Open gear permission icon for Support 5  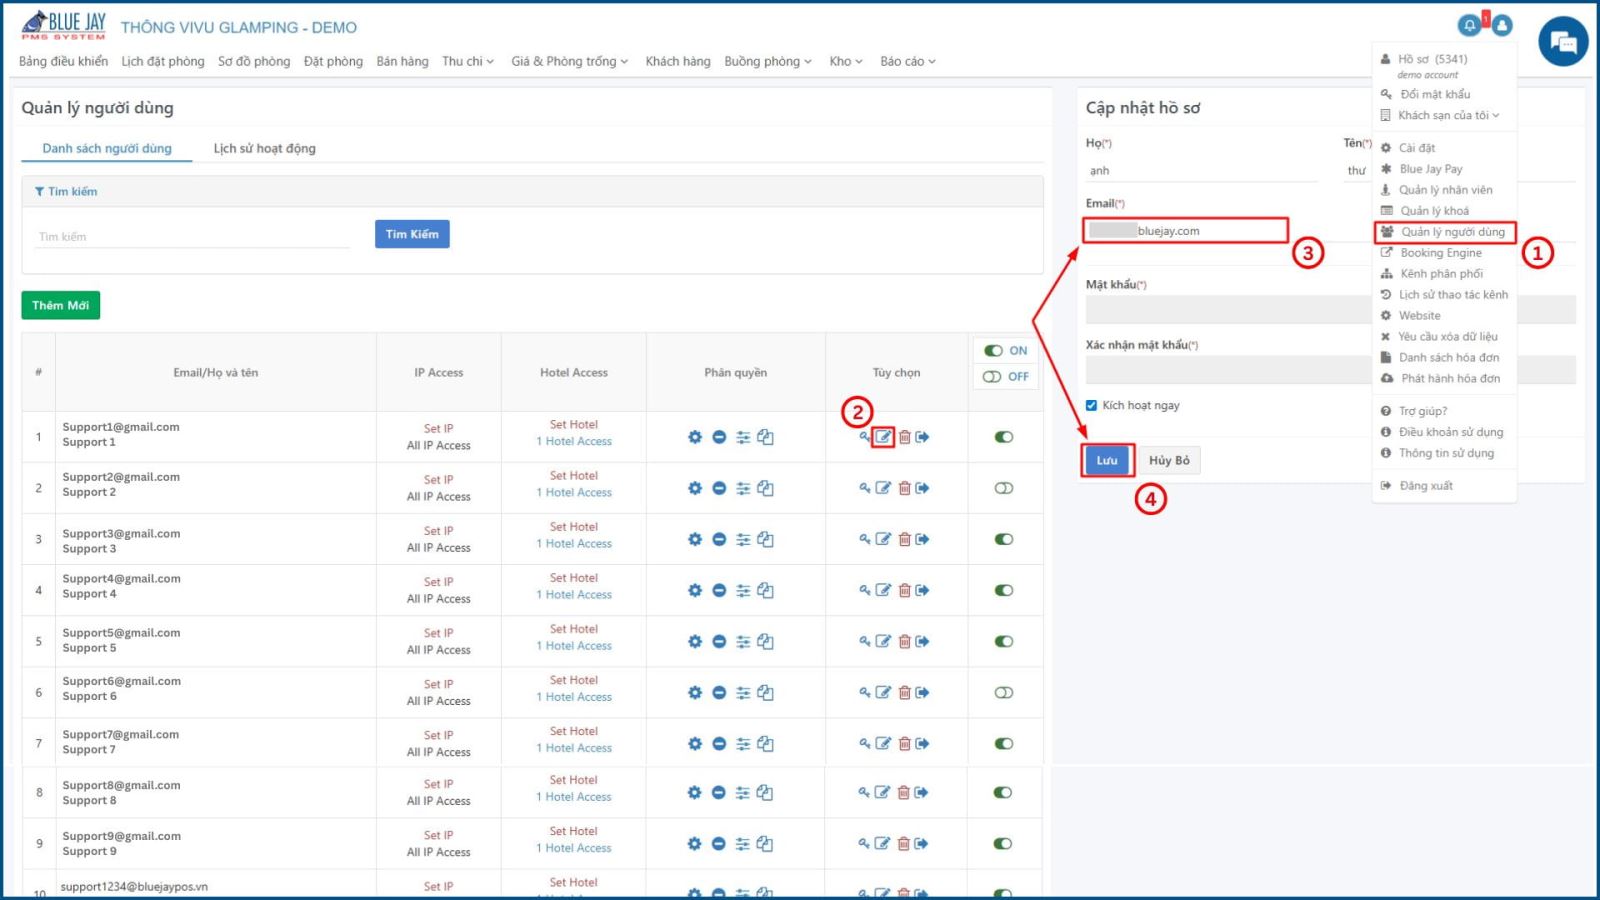[695, 641]
